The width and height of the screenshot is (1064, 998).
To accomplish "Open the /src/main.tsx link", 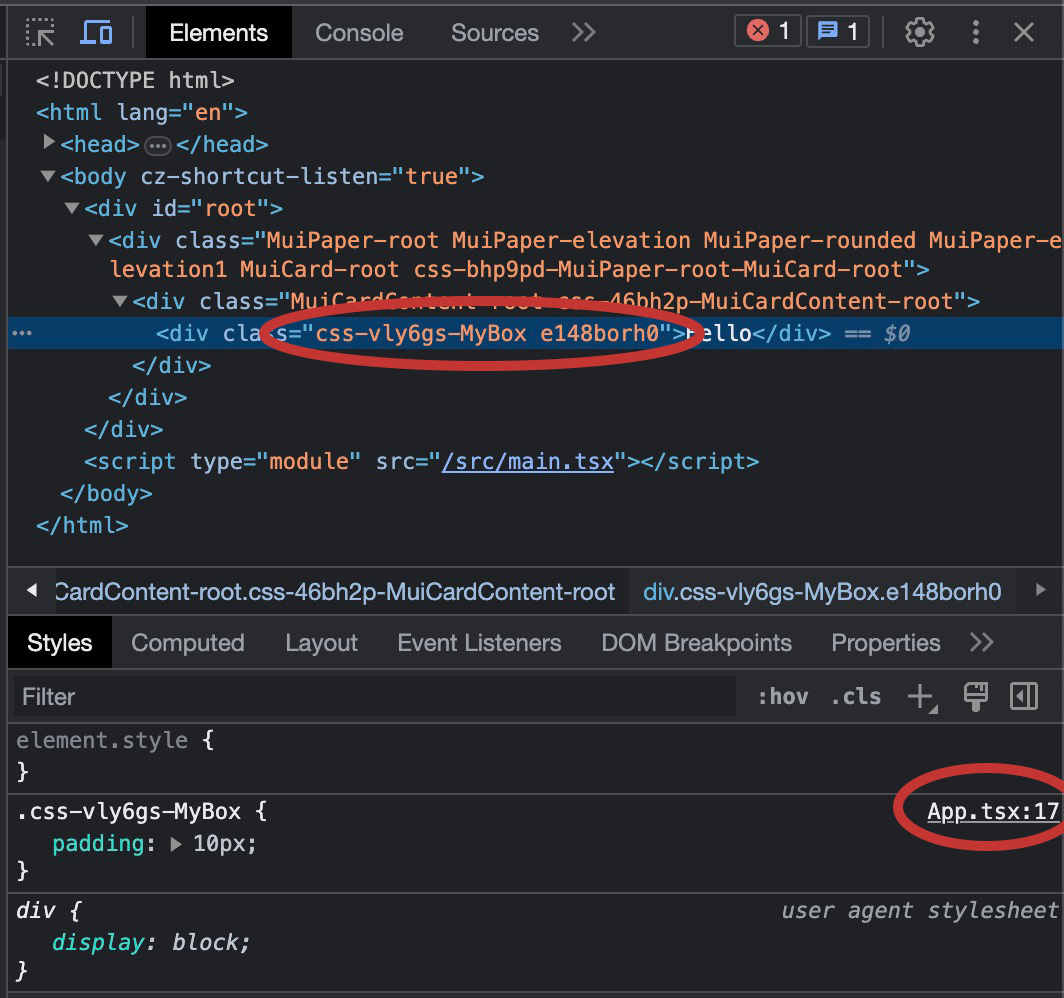I will (527, 461).
